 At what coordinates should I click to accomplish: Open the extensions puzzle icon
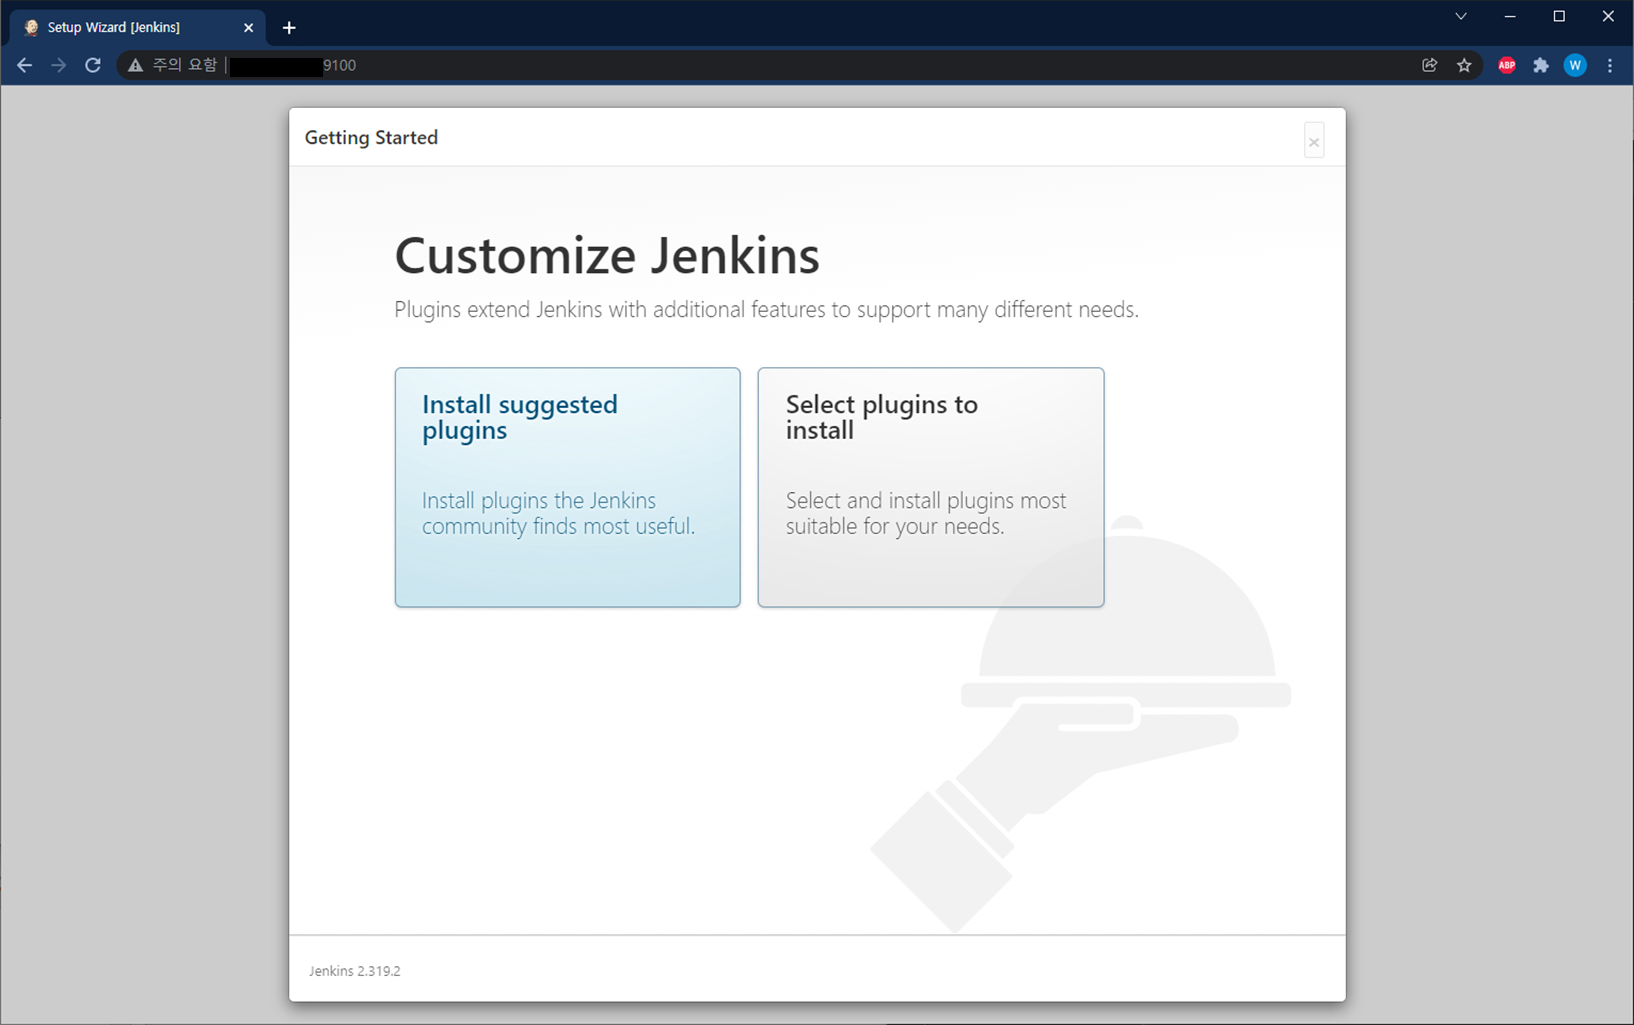click(x=1541, y=65)
